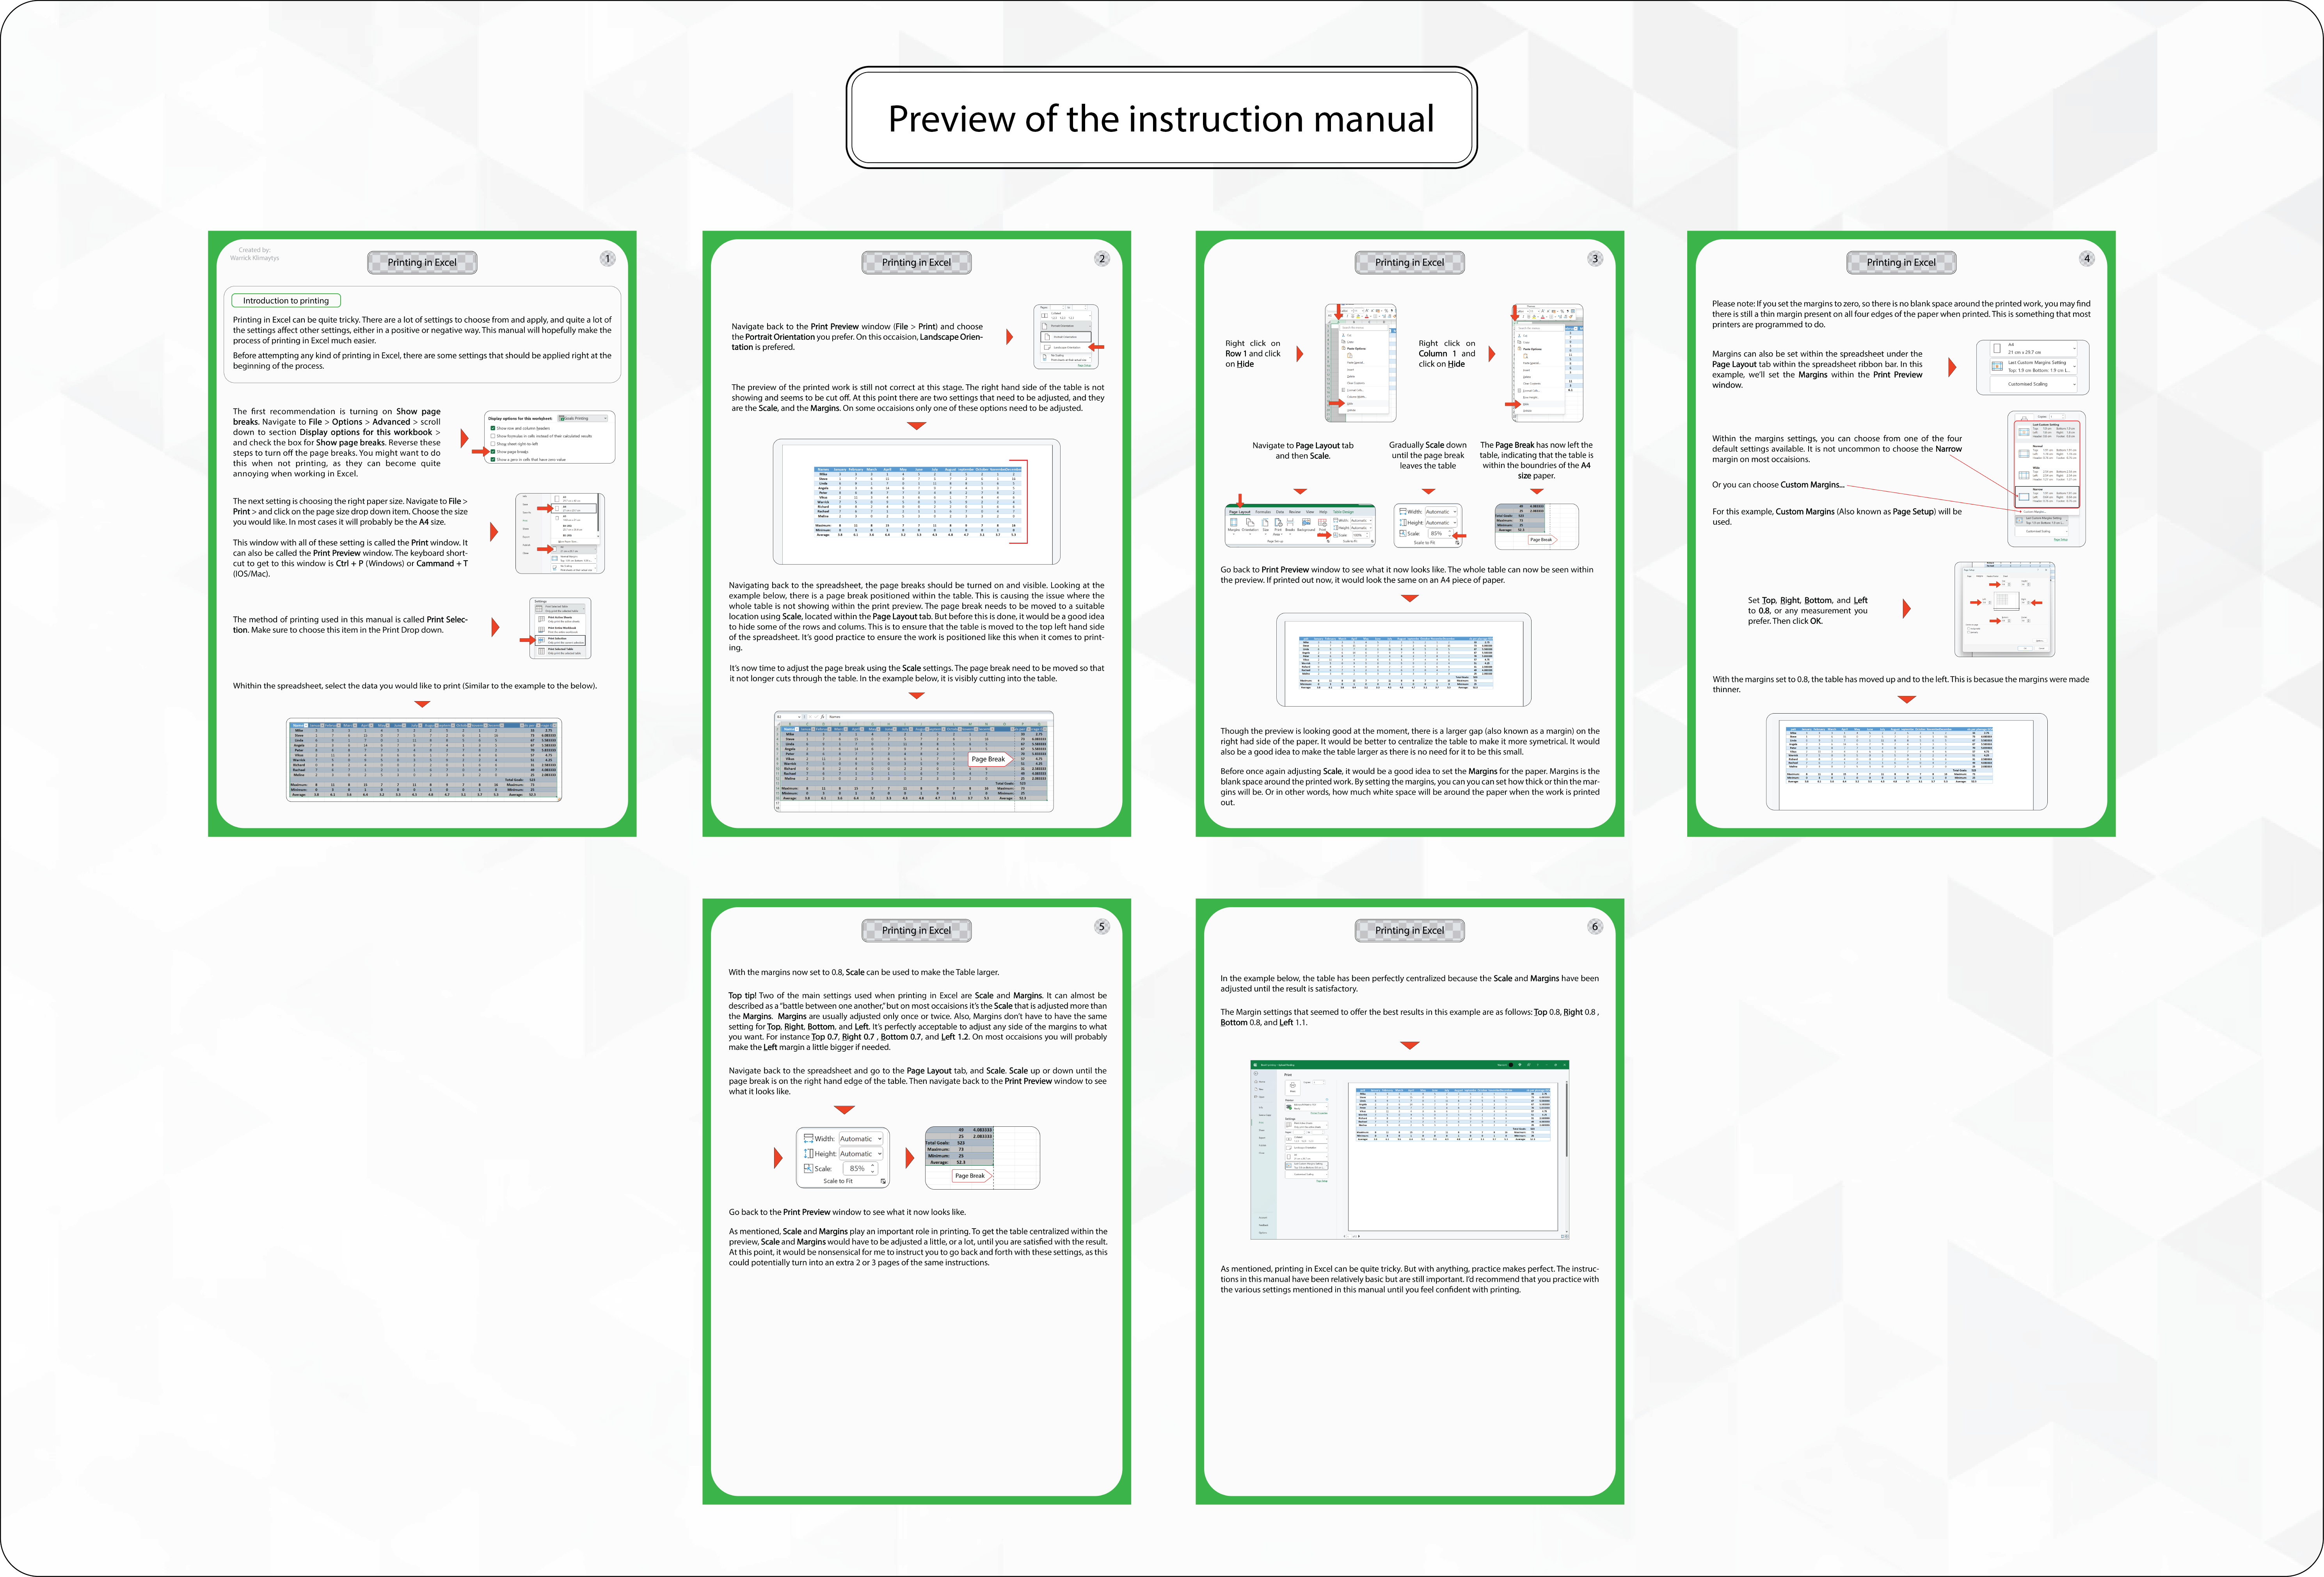Click the Breaks icon in page 3 ribbon
This screenshot has width=2324, height=1577.
[1290, 522]
